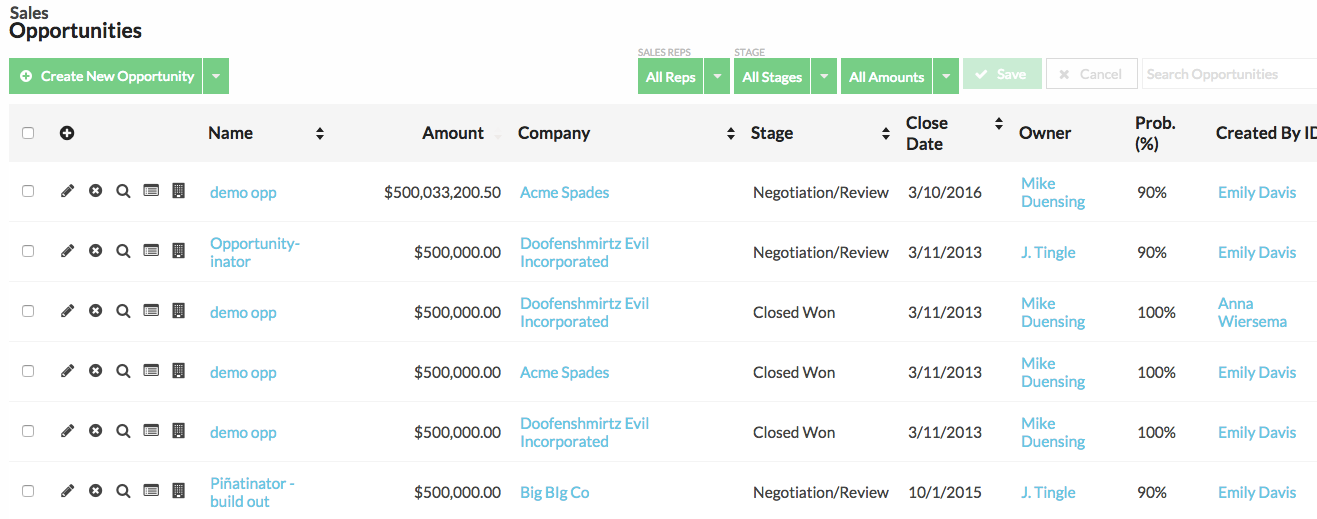Click the pencil edit icon for Opportunity-inator

point(67,251)
